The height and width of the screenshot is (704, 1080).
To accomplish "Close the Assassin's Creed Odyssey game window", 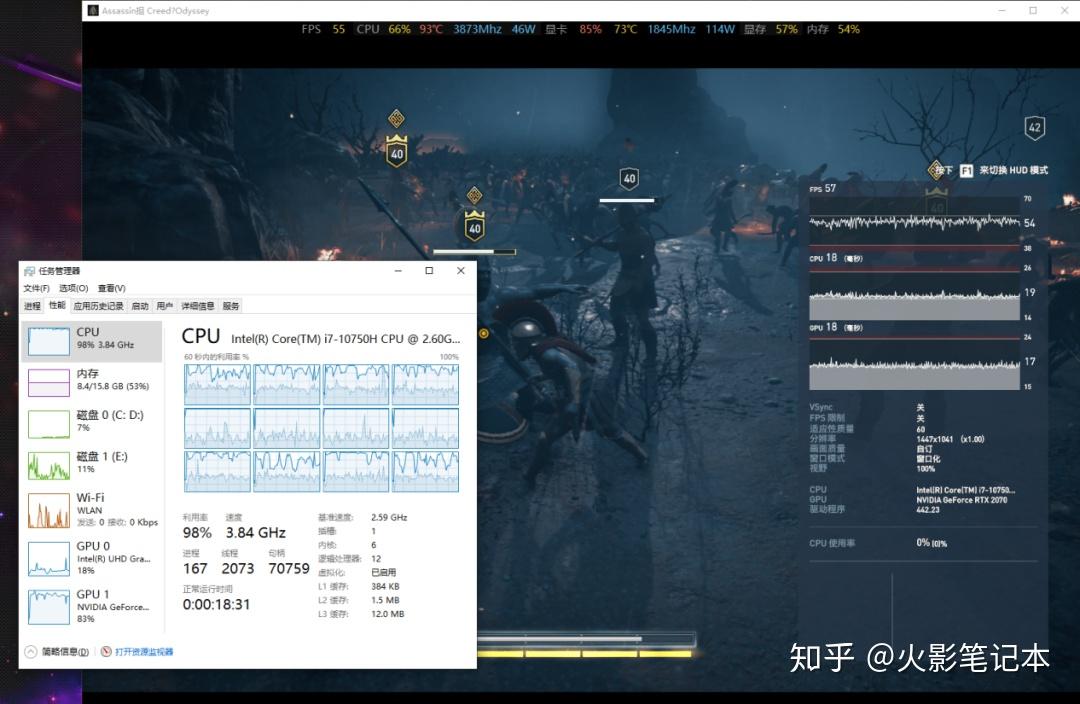I will 1064,10.
